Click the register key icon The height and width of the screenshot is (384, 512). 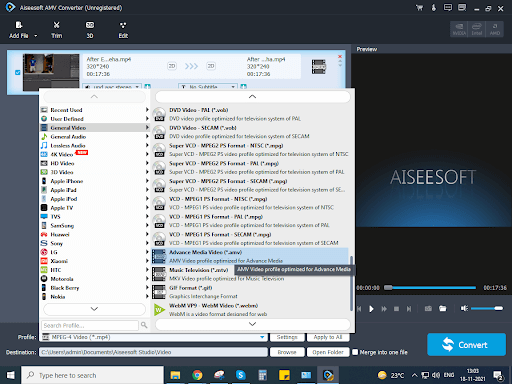434,8
